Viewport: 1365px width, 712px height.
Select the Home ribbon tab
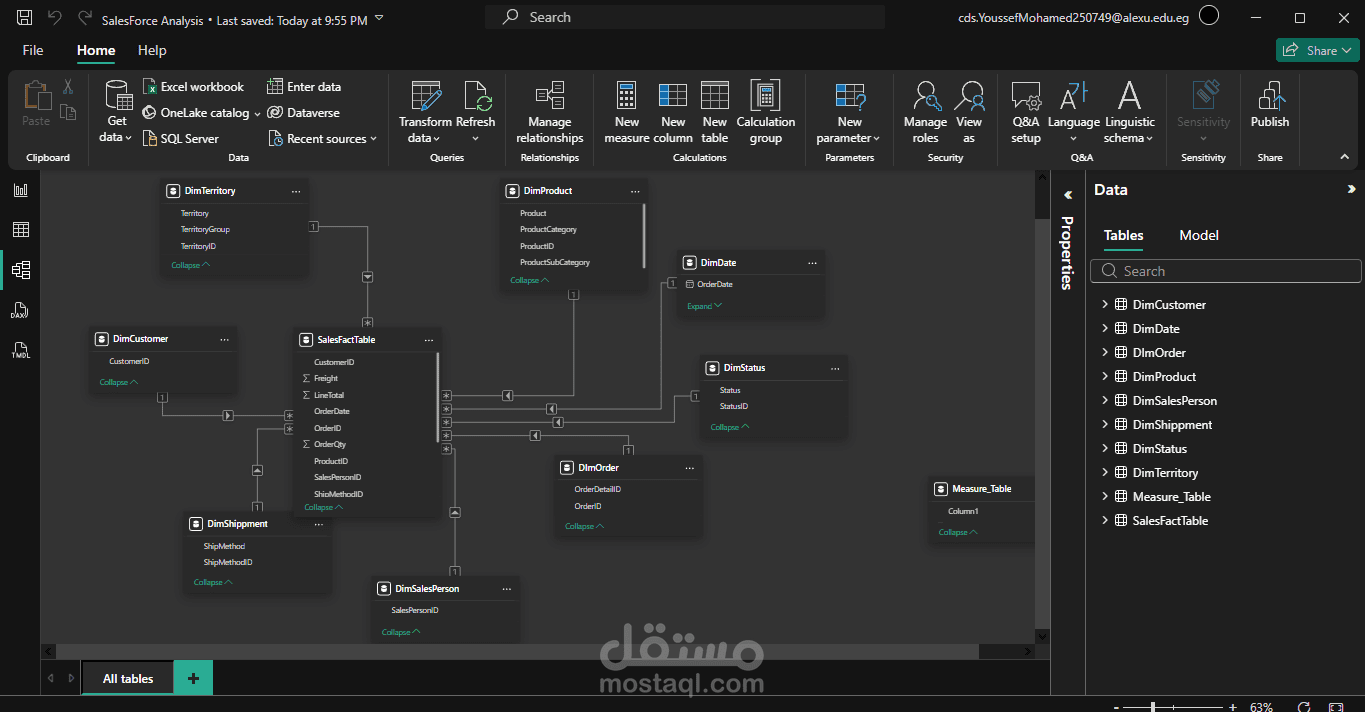96,50
